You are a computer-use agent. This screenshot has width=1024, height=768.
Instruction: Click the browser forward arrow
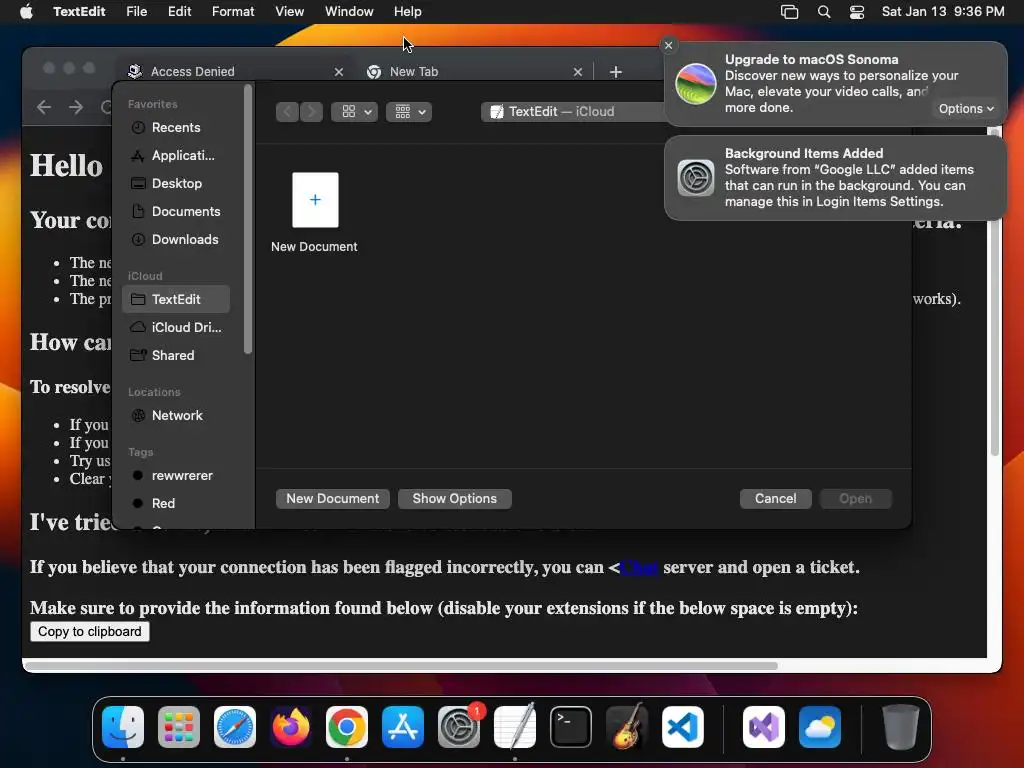[x=76, y=106]
